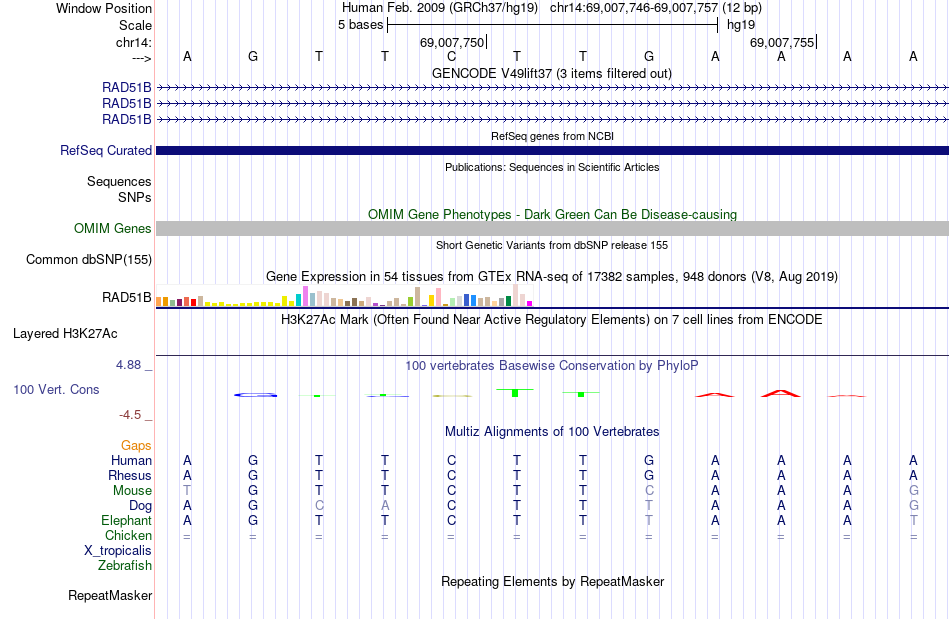Viewport: 950px width, 619px height.
Task: Click the SNPs track label under Sequences
Action: tap(135, 197)
